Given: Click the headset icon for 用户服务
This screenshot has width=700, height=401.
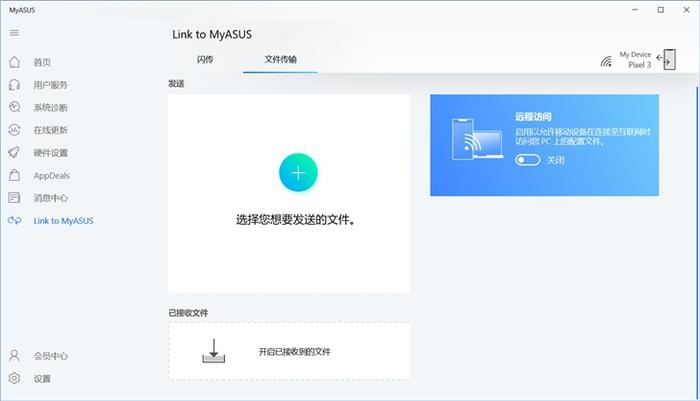Looking at the screenshot, I should [x=14, y=84].
